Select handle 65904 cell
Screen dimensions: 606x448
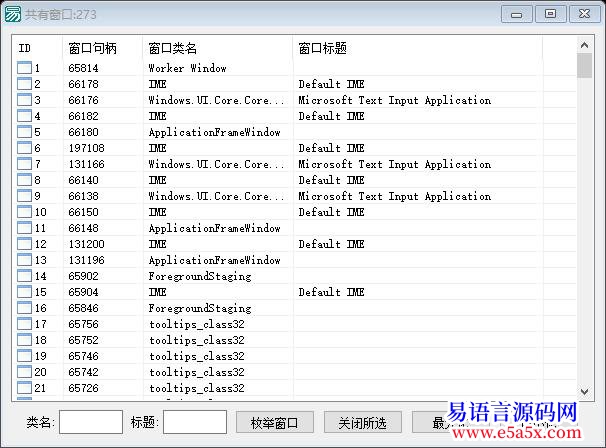[x=83, y=292]
